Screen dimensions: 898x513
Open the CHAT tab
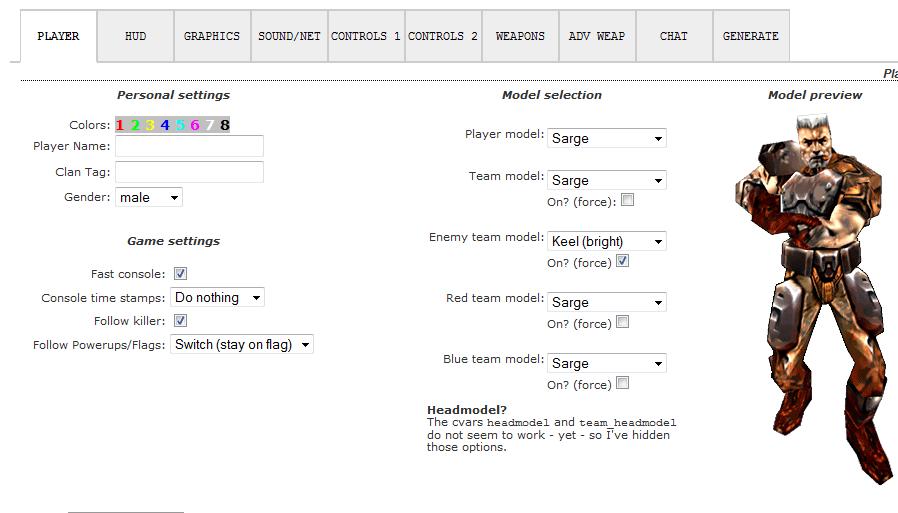tap(674, 36)
